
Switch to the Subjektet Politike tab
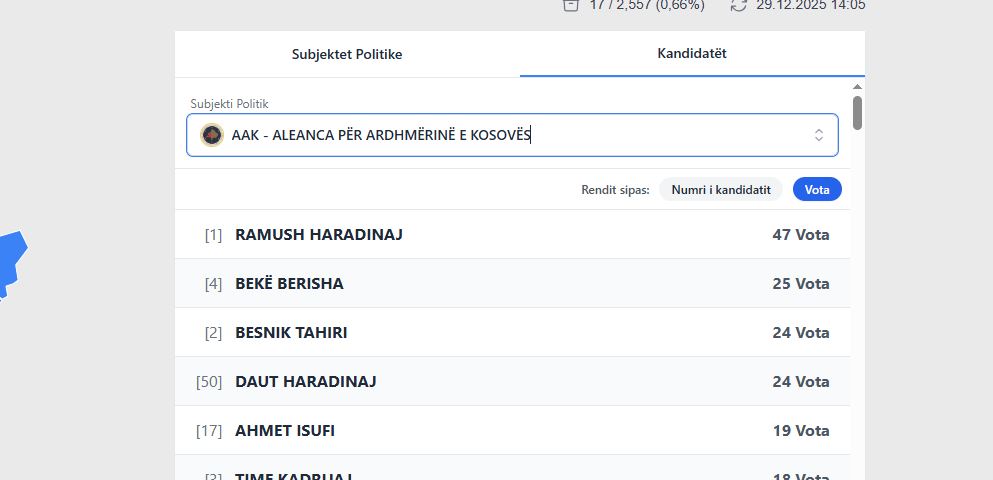tap(347, 54)
